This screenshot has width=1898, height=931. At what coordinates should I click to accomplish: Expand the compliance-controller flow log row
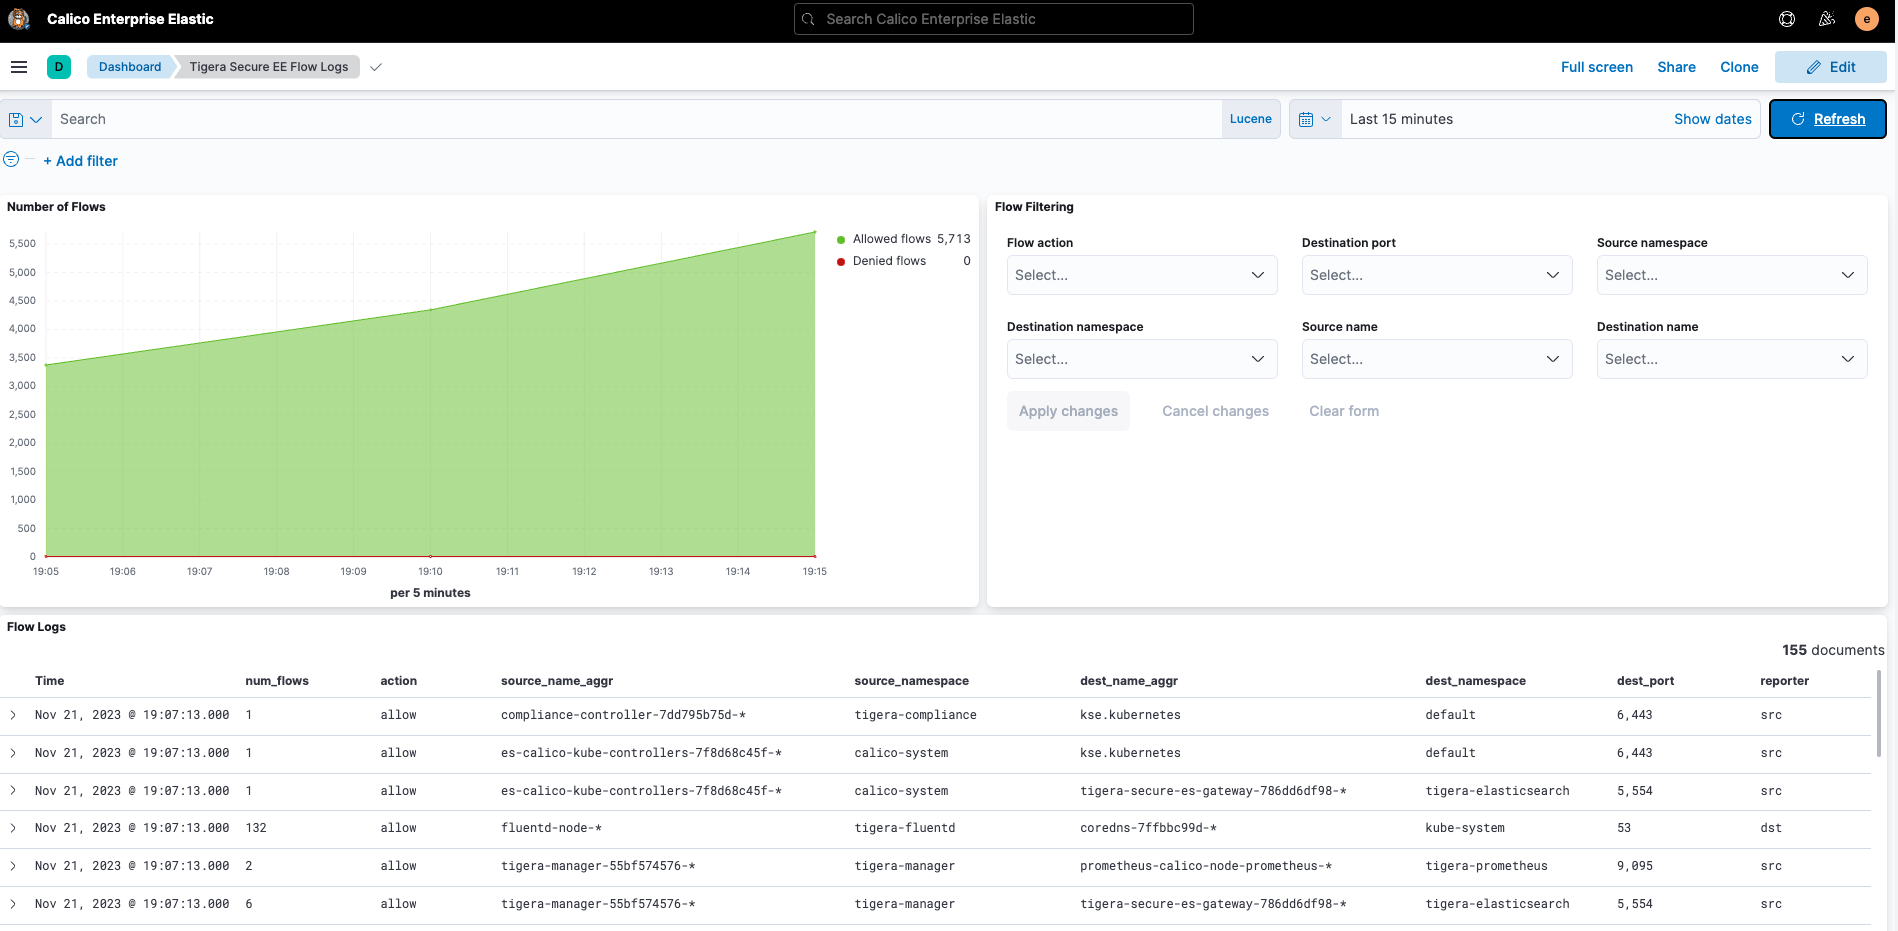(13, 715)
